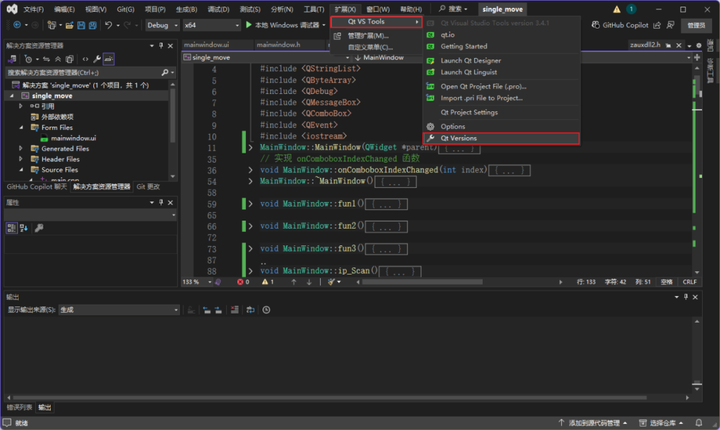Collapse the Form Files folder
720x430 pixels.
[x=21, y=127]
